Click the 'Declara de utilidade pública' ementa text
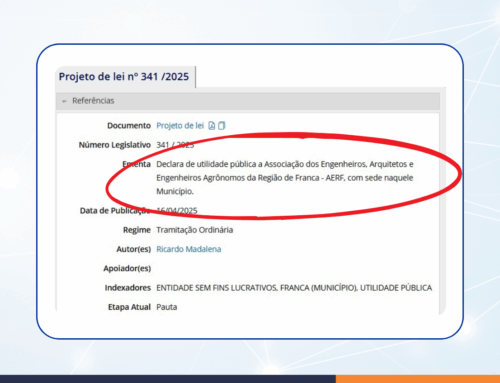500x383 pixels. [206, 164]
